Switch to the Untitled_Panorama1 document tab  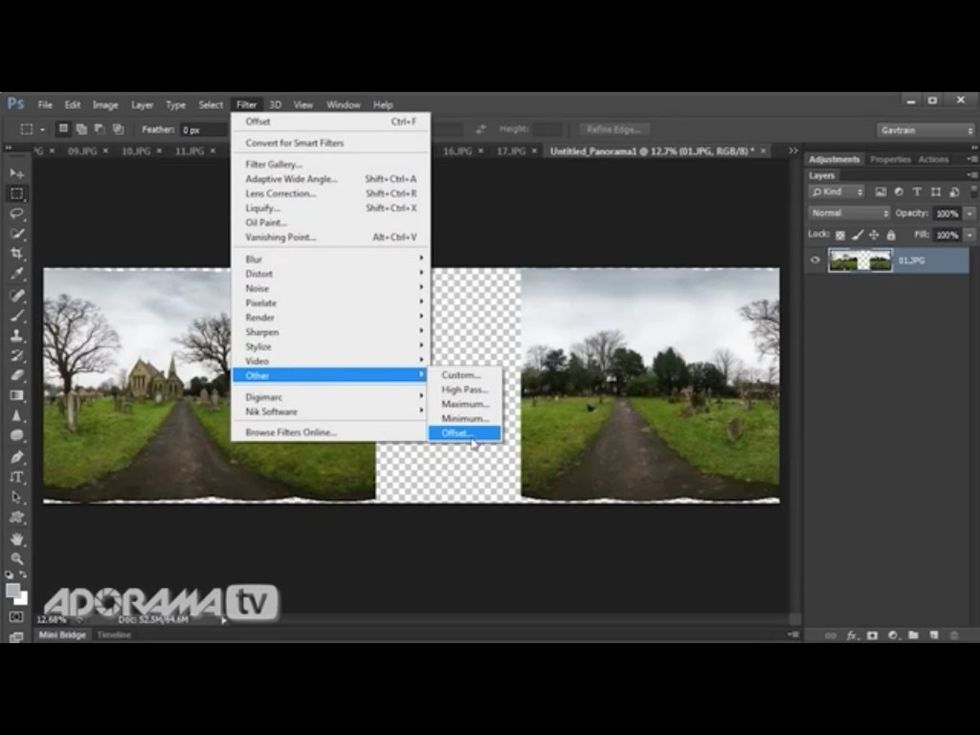tap(651, 151)
